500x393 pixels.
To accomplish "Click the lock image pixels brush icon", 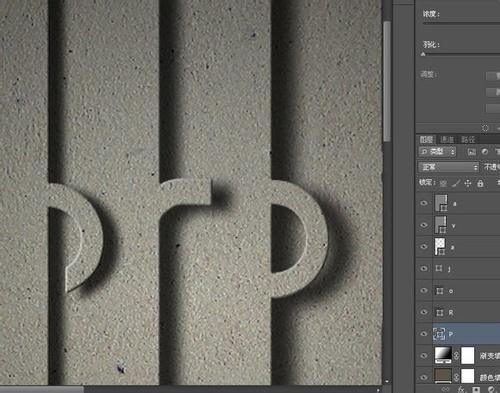I will tap(456, 183).
